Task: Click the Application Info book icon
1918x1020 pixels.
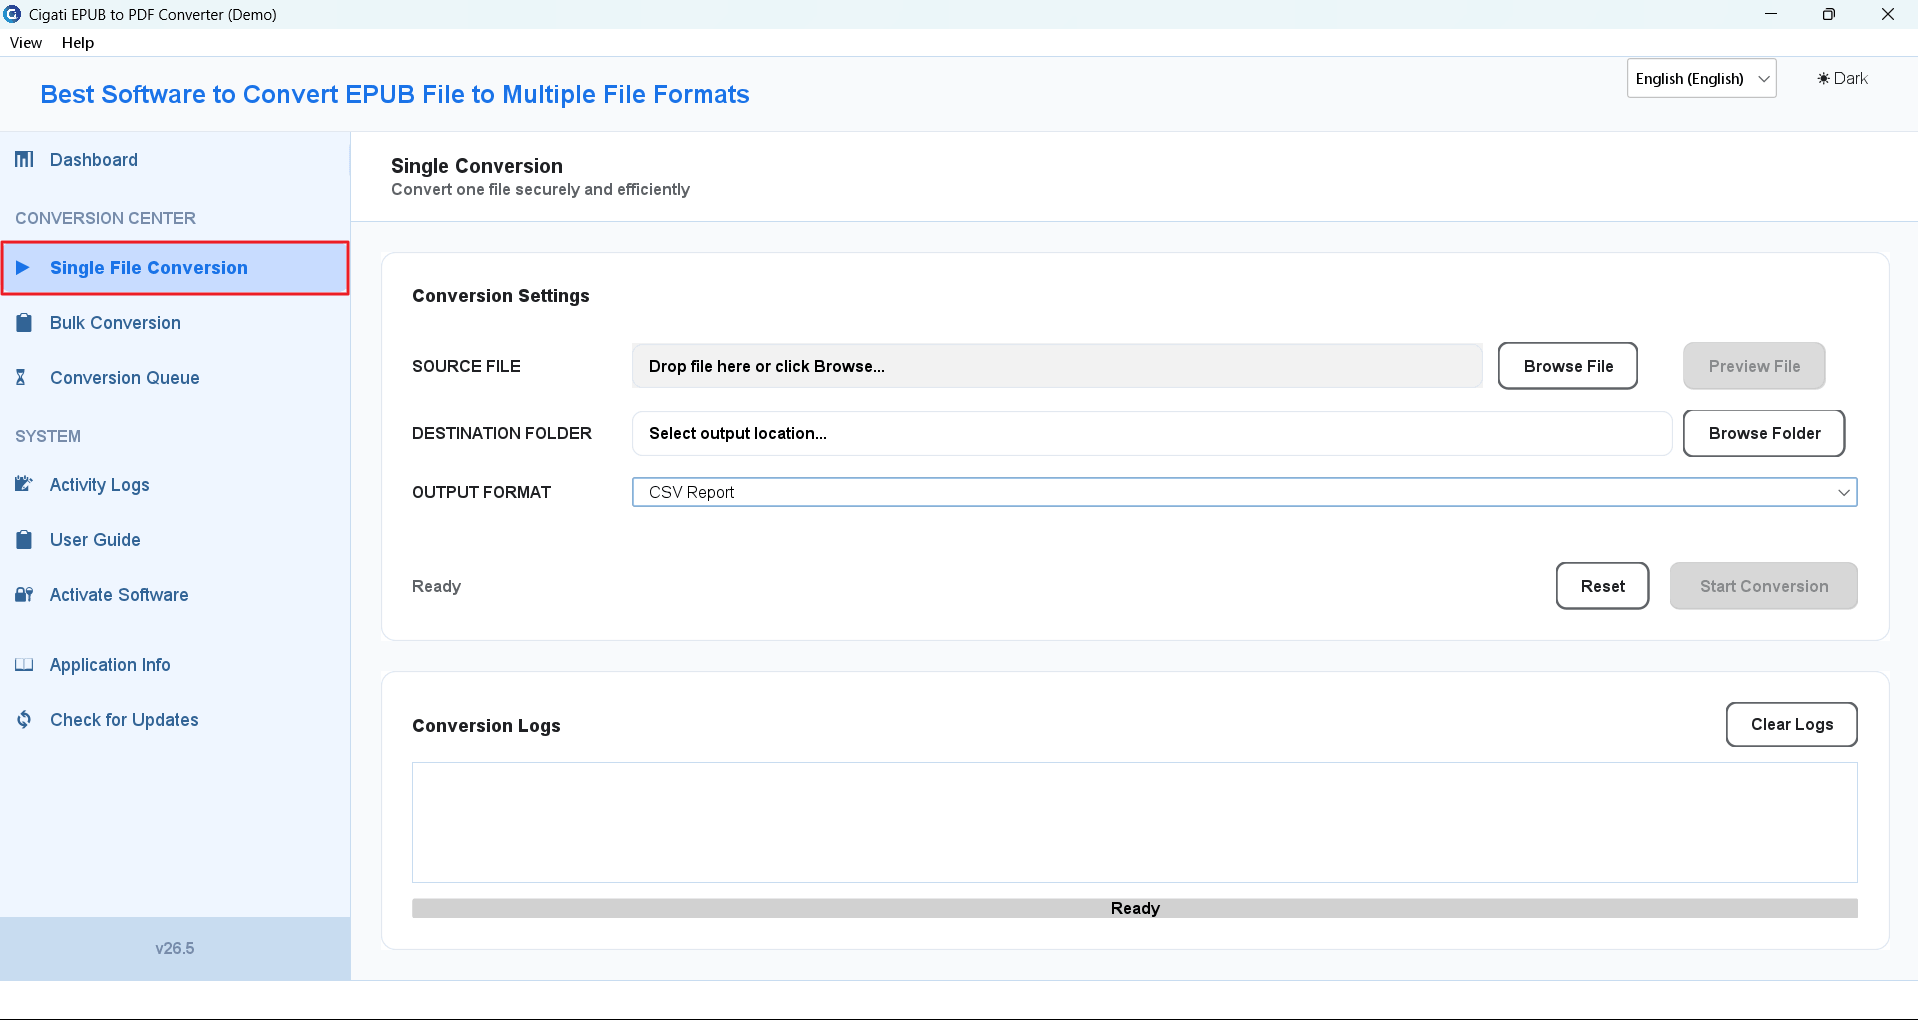Action: click(x=24, y=665)
